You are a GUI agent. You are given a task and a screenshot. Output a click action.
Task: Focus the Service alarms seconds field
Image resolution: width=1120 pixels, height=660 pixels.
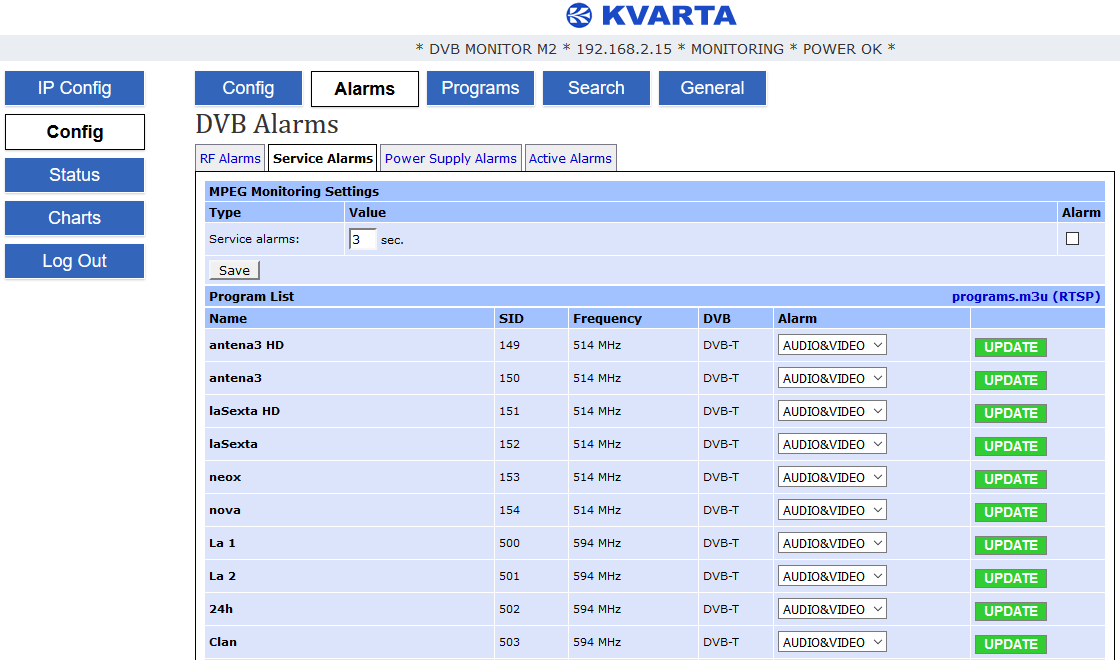click(x=362, y=239)
